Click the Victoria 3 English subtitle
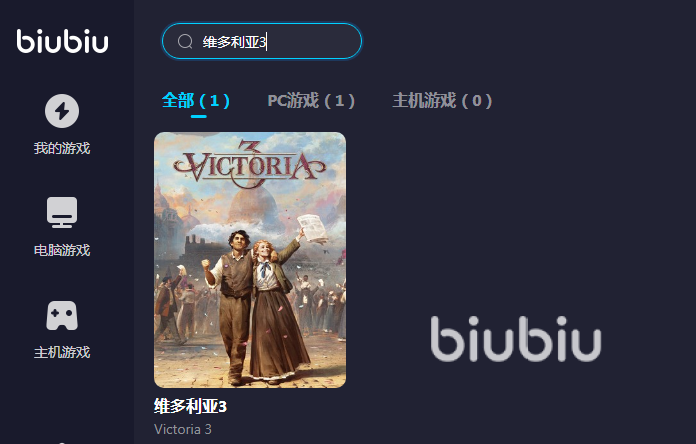696x444 pixels. pos(183,429)
